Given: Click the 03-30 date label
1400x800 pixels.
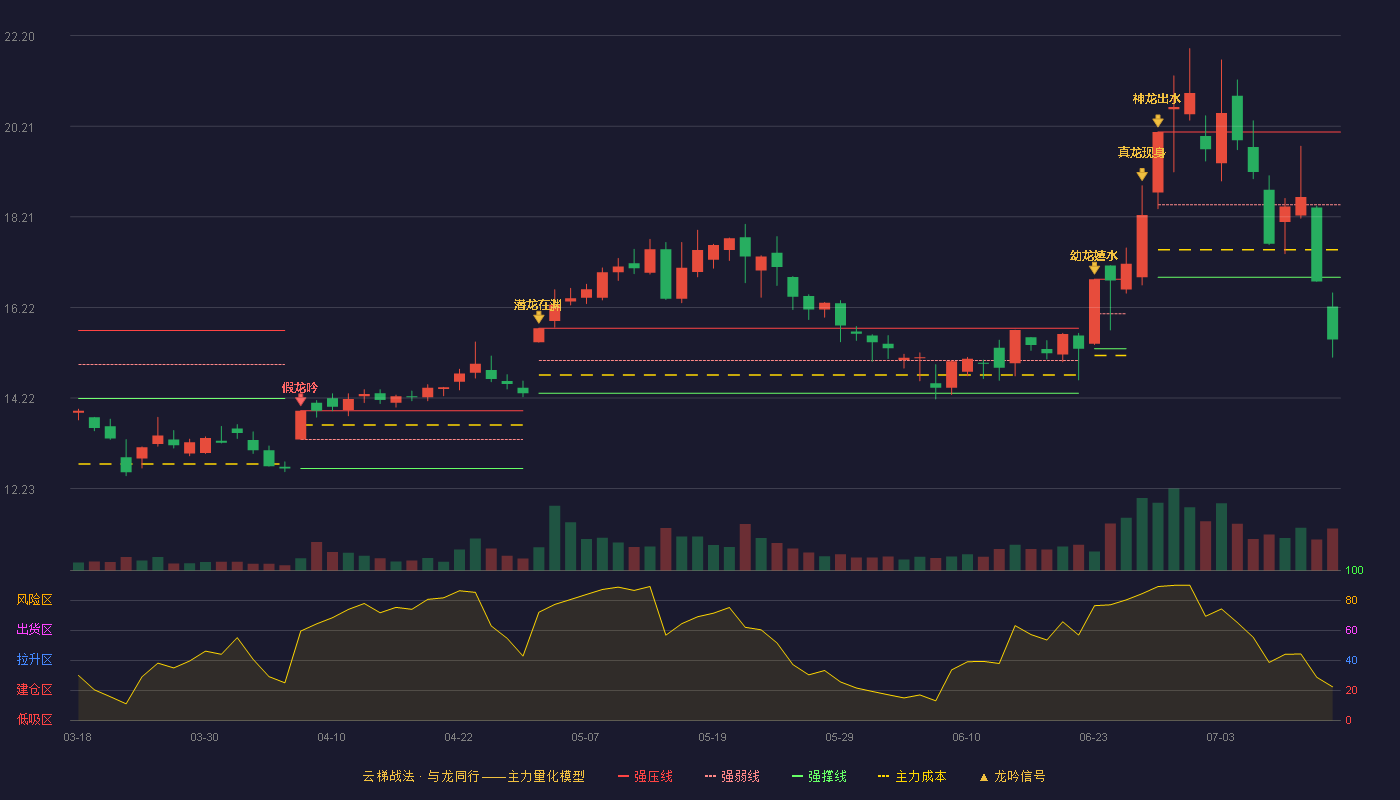Looking at the screenshot, I should pos(204,737).
